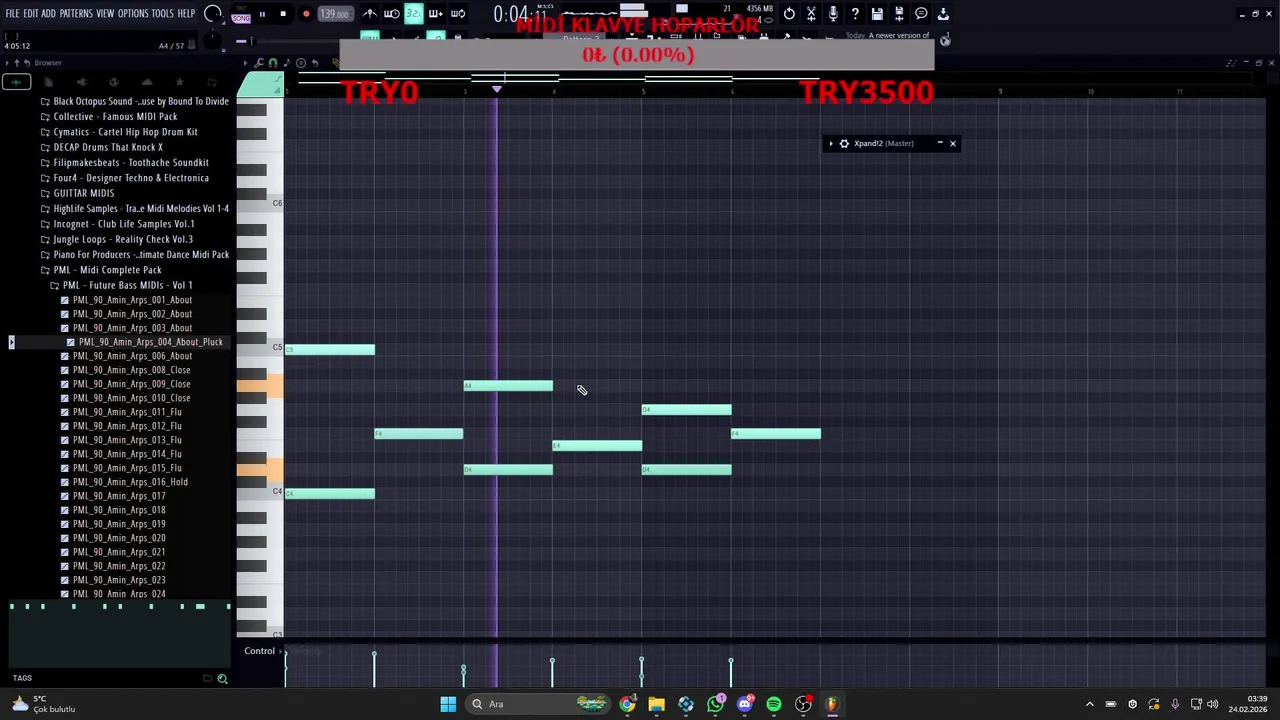Click the question mark help icon
Screen dimensions: 1280x720
pos(855,14)
